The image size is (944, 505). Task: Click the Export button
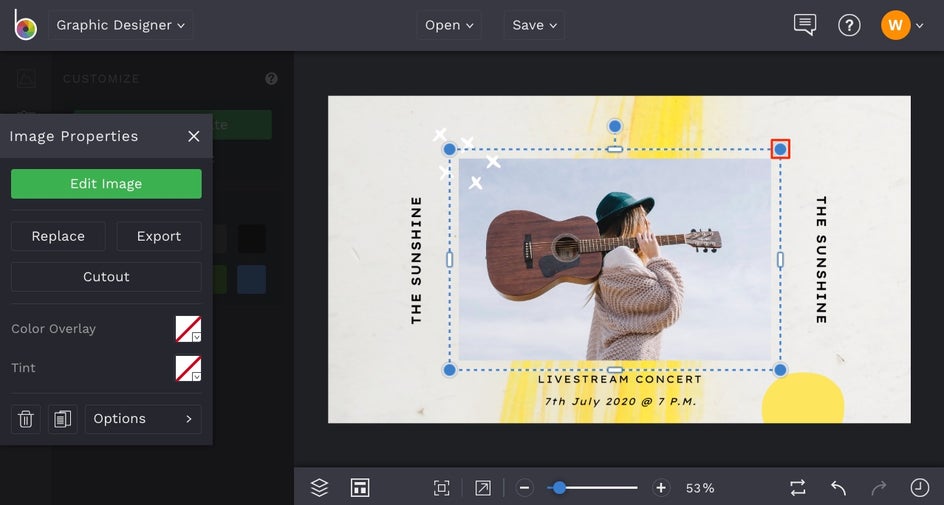pos(159,236)
